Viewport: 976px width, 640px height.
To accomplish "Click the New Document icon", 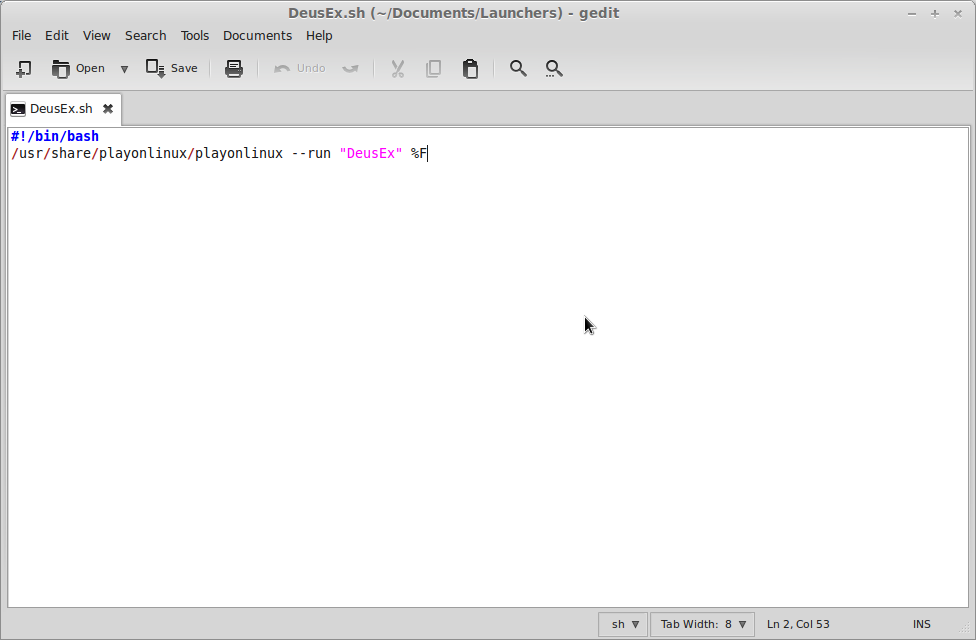I will tap(24, 68).
